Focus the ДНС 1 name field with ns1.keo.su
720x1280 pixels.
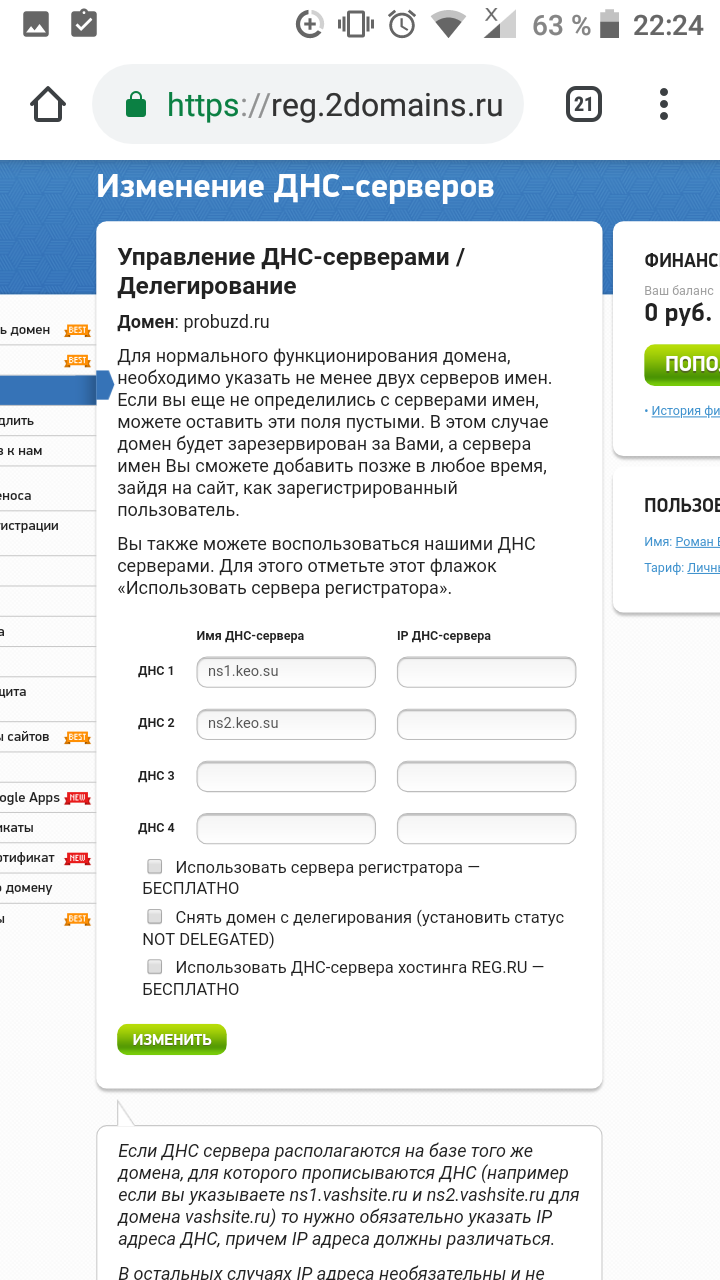coord(286,671)
